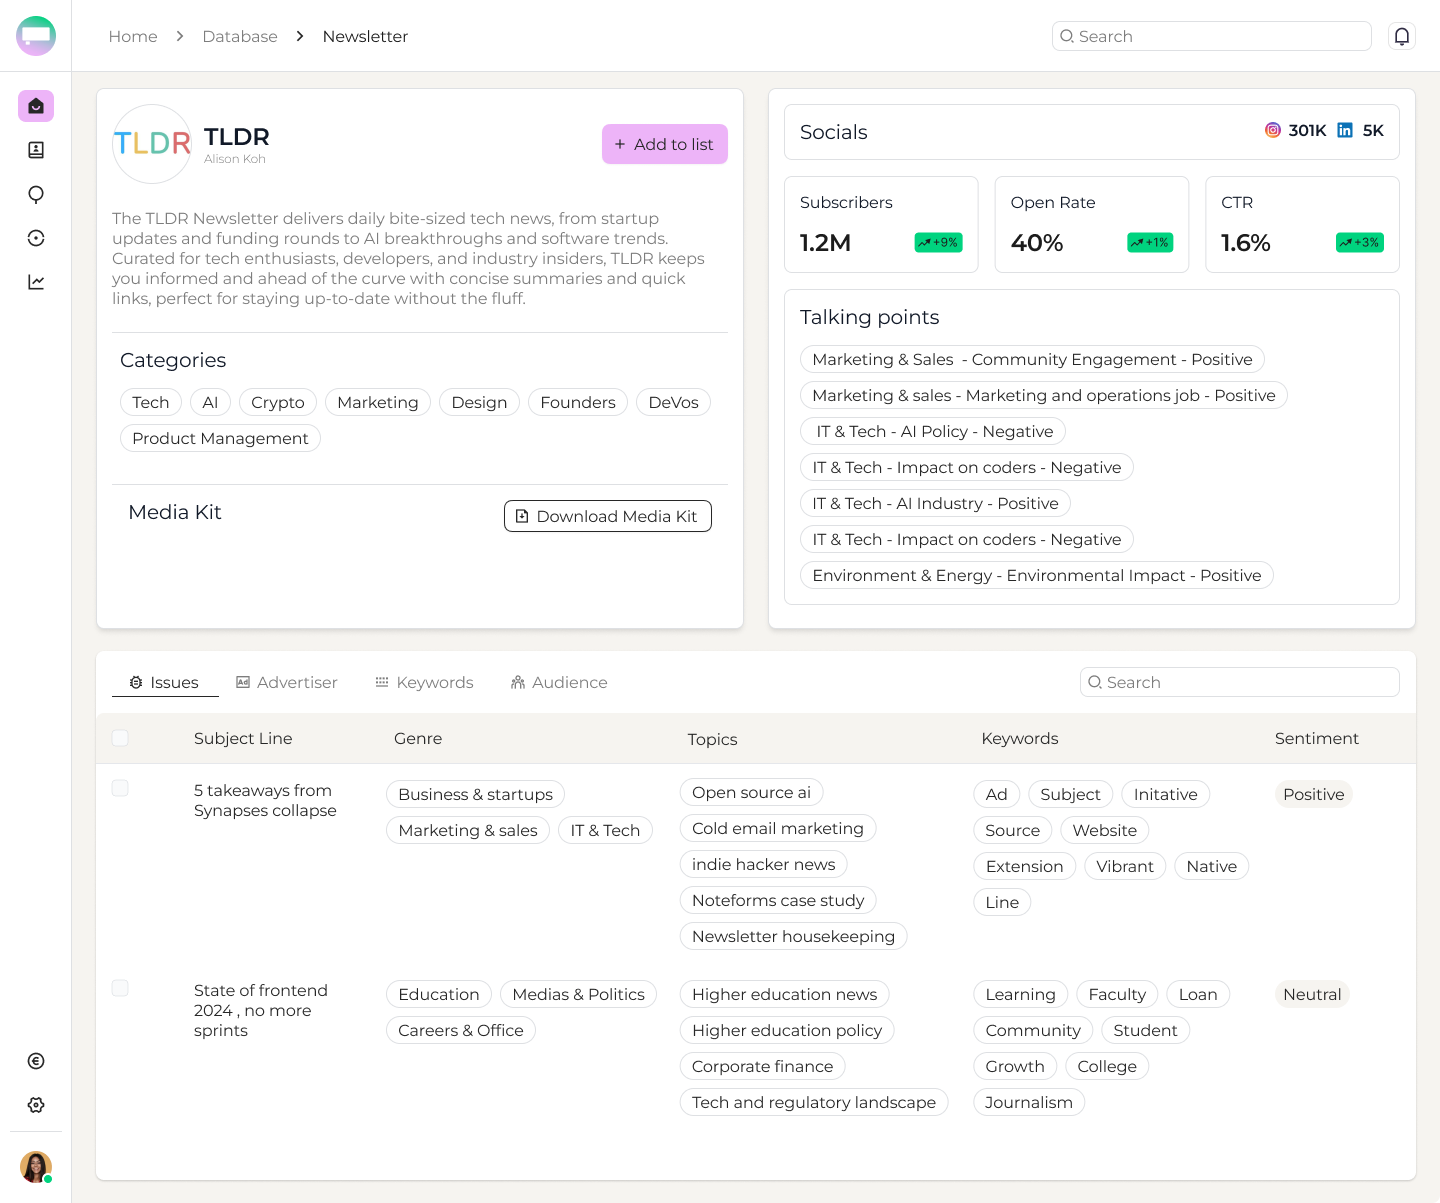Open the newsletter inbox sidebar icon
Viewport: 1440px width, 1203px height.
[36, 106]
